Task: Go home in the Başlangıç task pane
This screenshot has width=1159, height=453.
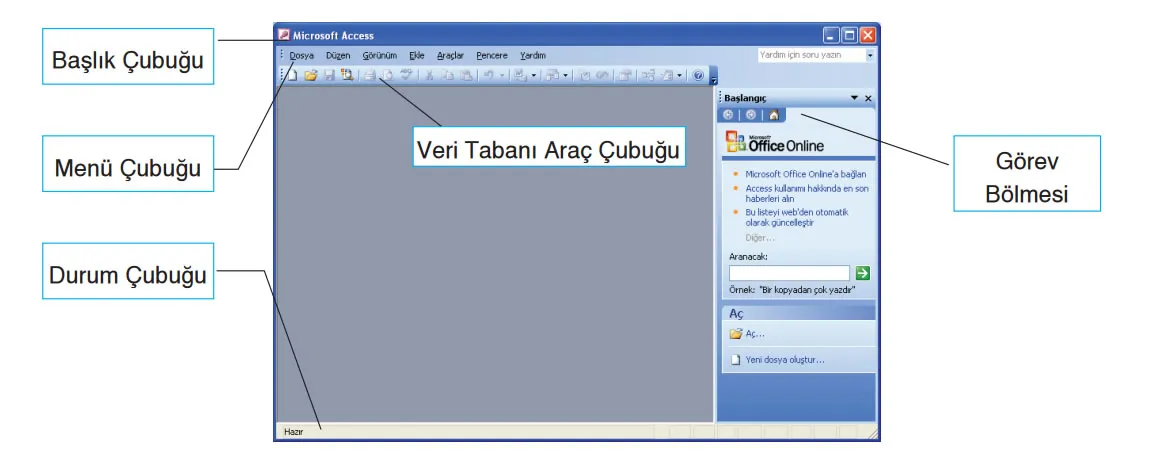Action: pos(774,115)
